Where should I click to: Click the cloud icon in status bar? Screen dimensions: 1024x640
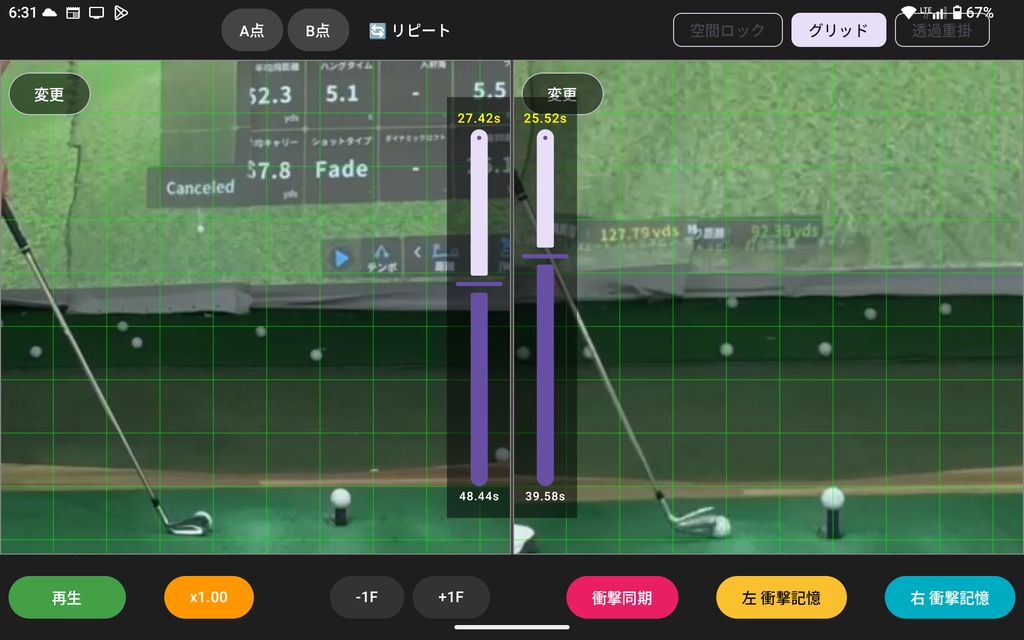(50, 12)
